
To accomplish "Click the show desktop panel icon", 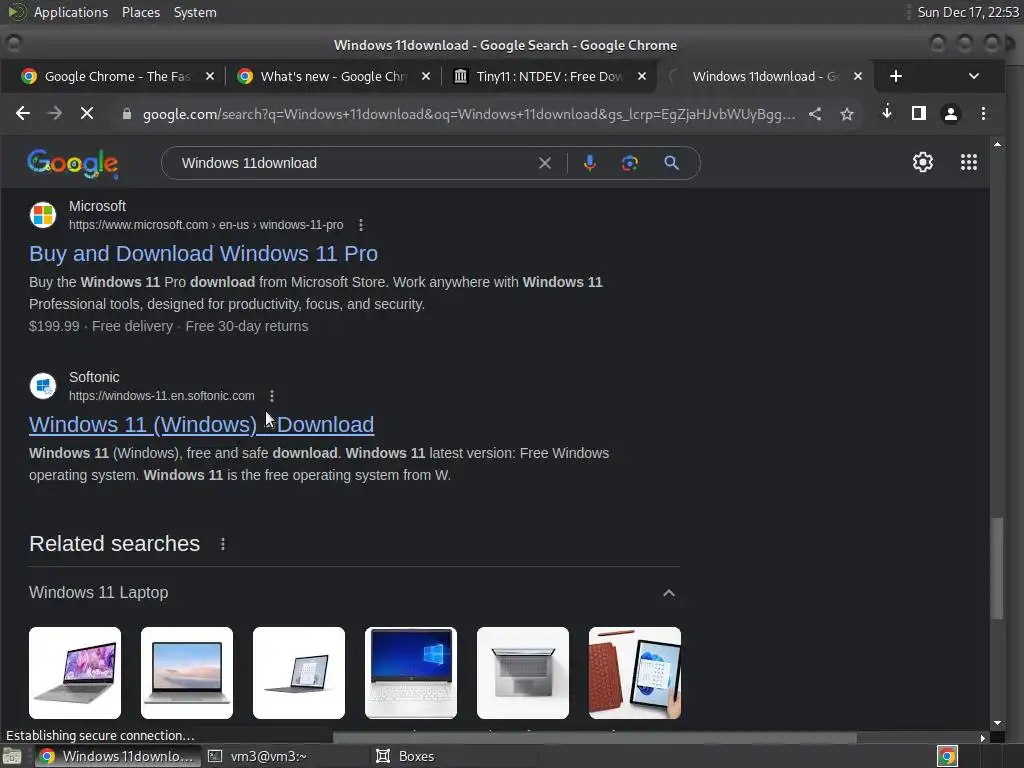I will tap(11, 756).
